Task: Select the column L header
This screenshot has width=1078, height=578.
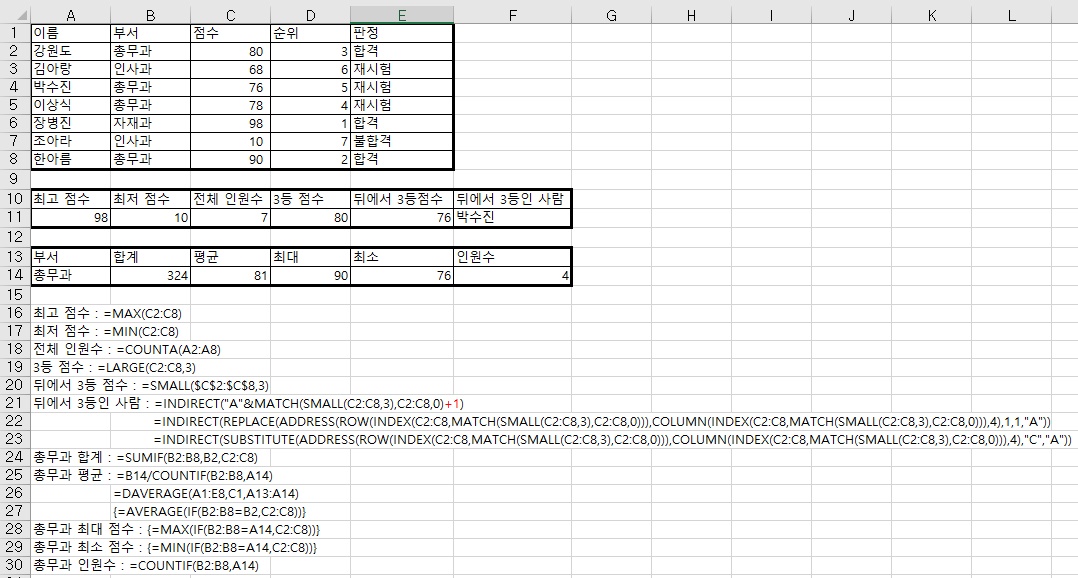Action: point(1011,15)
